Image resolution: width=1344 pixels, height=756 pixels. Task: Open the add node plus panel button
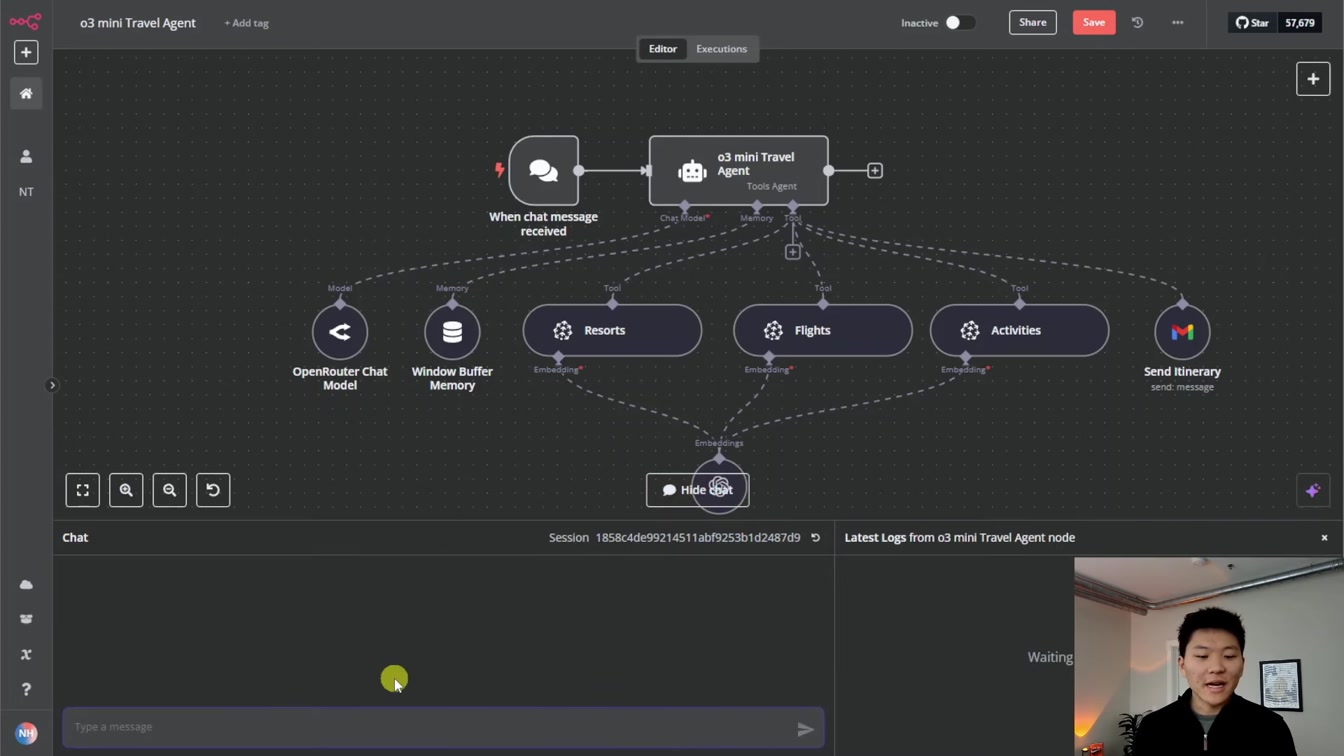click(x=1313, y=79)
